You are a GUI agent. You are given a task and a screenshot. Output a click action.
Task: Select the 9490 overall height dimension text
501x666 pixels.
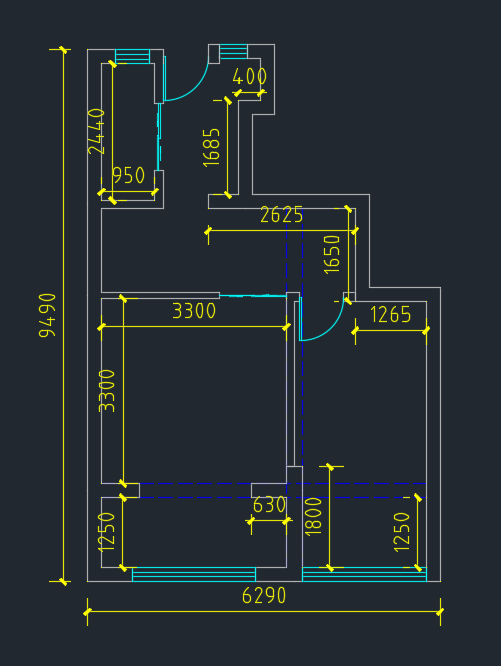tap(47, 315)
